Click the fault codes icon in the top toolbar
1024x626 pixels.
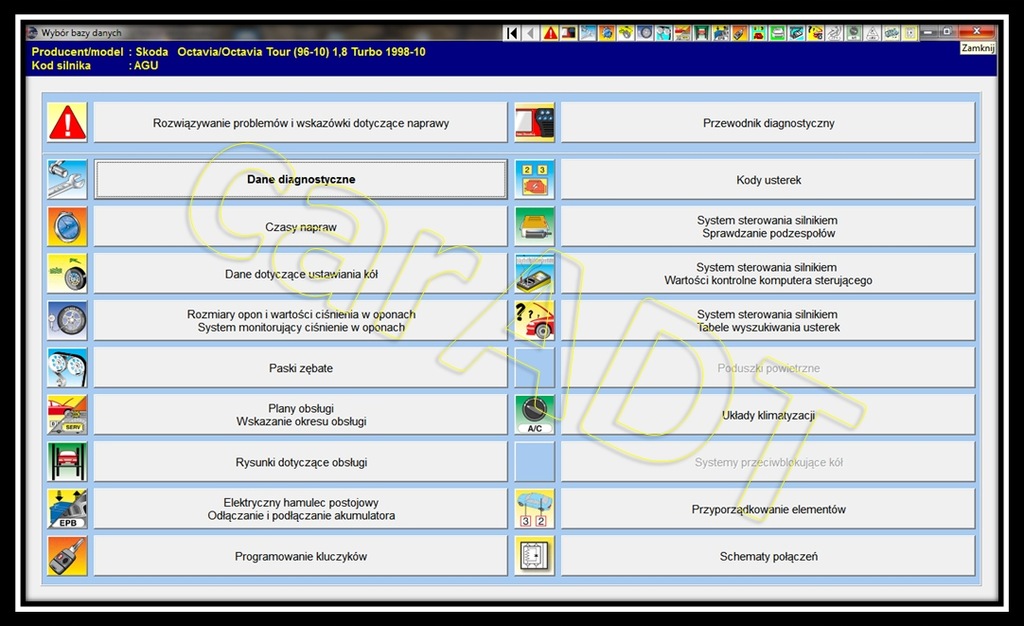click(758, 33)
